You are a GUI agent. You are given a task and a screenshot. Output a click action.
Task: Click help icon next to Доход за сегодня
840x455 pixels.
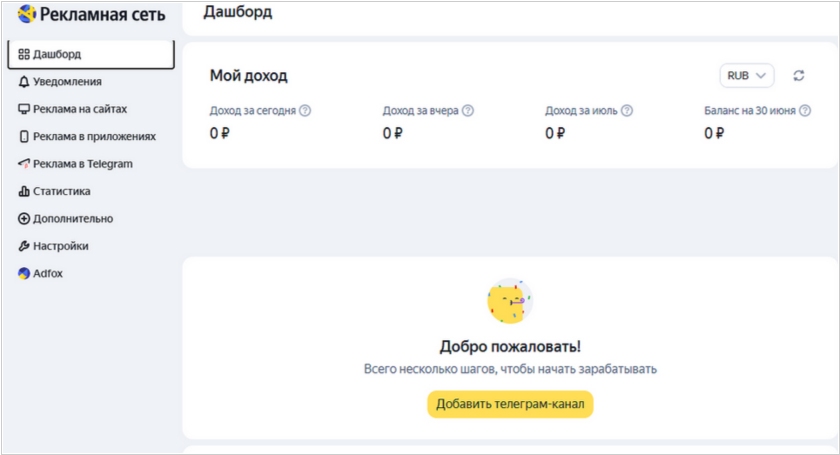coord(305,110)
